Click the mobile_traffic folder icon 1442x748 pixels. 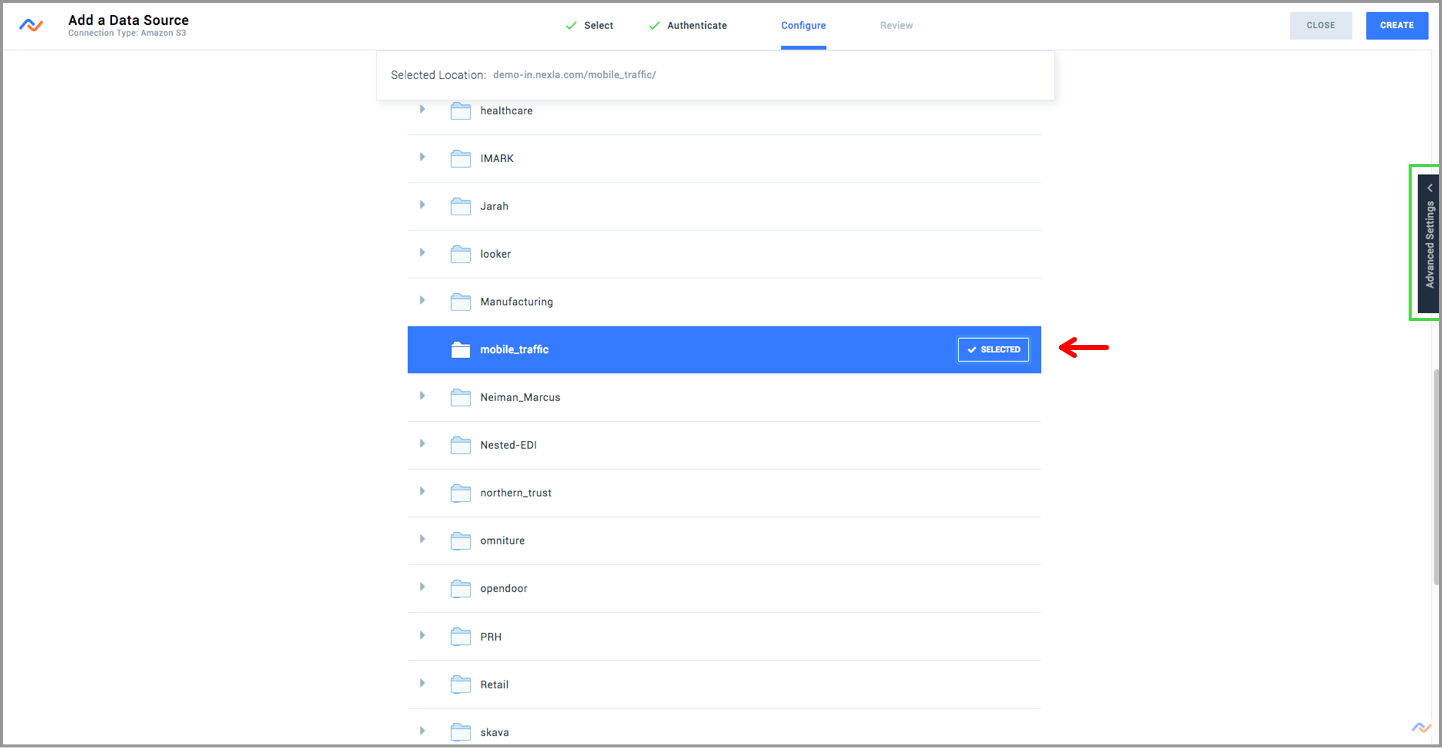(x=460, y=349)
